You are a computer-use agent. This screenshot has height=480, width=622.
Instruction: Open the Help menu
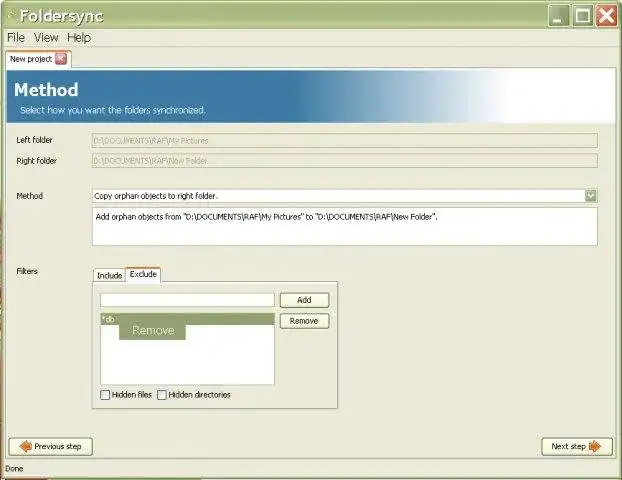(79, 38)
